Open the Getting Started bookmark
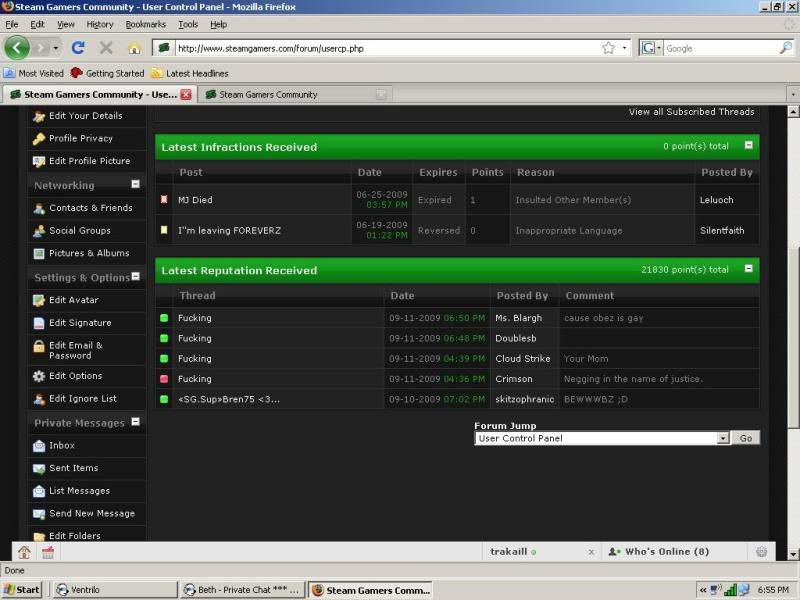800x600 pixels. pos(108,73)
